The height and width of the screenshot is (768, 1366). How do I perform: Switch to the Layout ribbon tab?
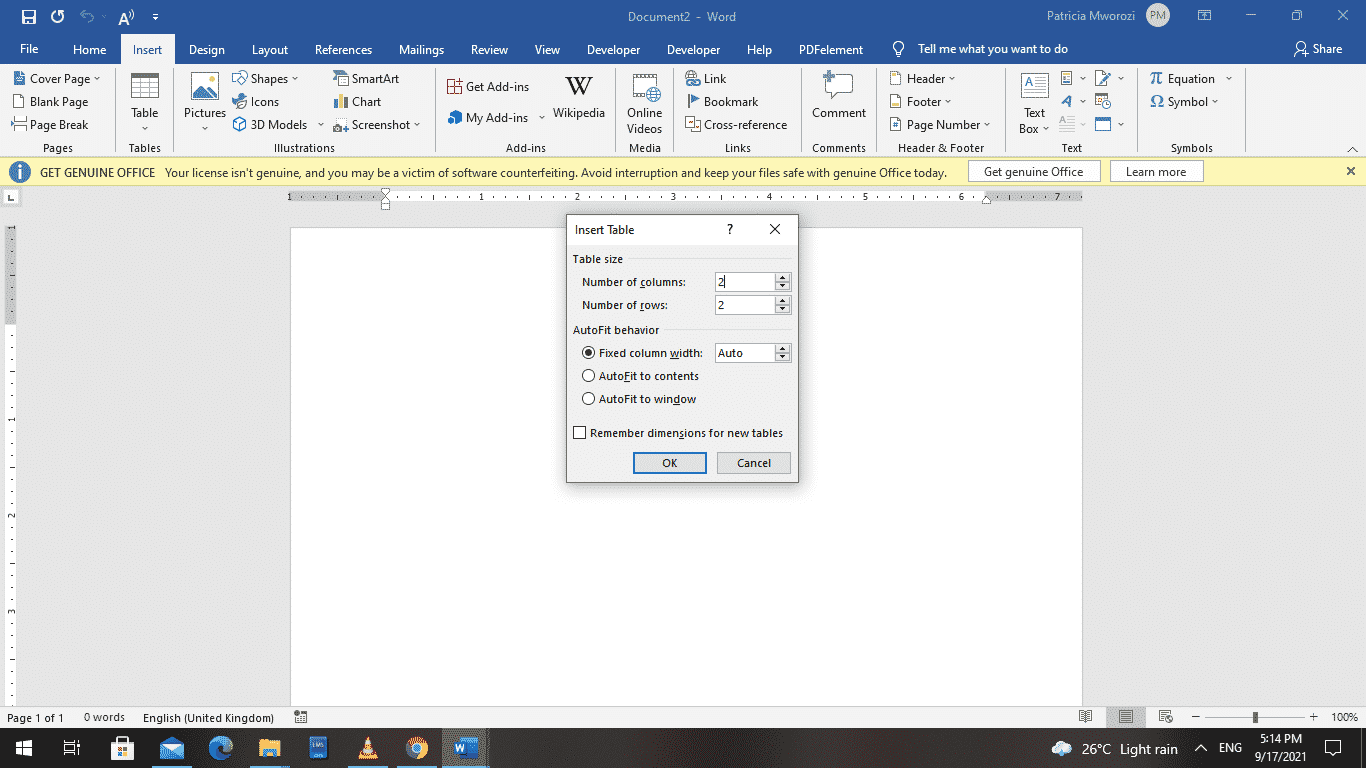click(269, 50)
